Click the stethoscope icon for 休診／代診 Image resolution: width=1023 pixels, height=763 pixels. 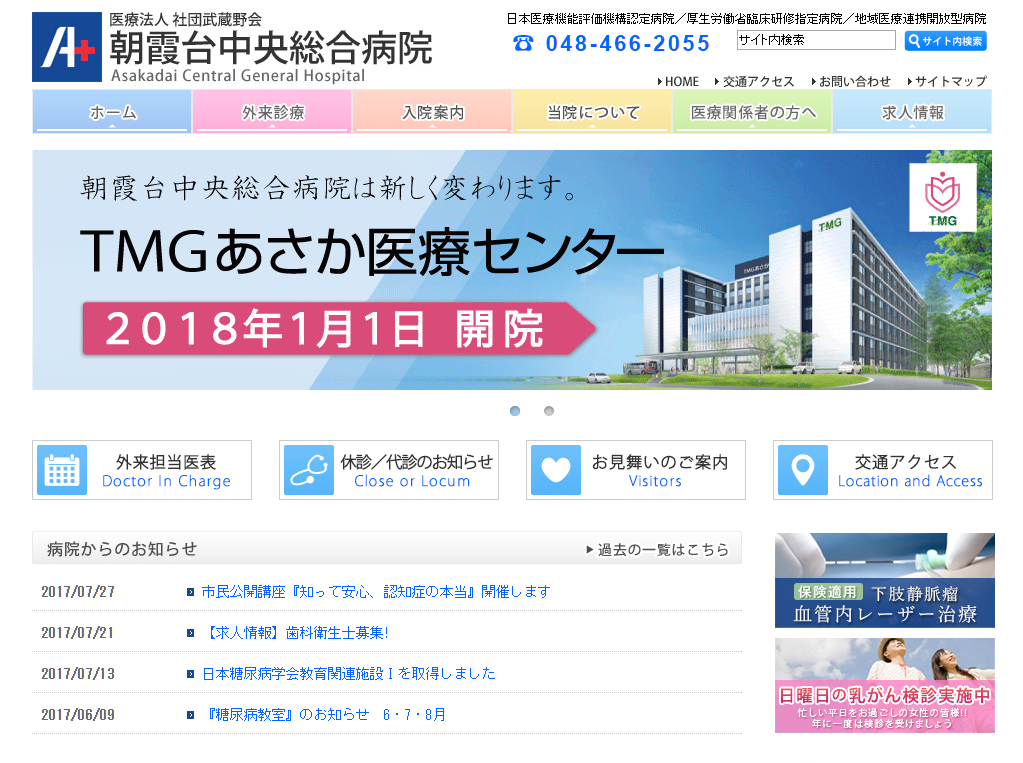pyautogui.click(x=309, y=470)
